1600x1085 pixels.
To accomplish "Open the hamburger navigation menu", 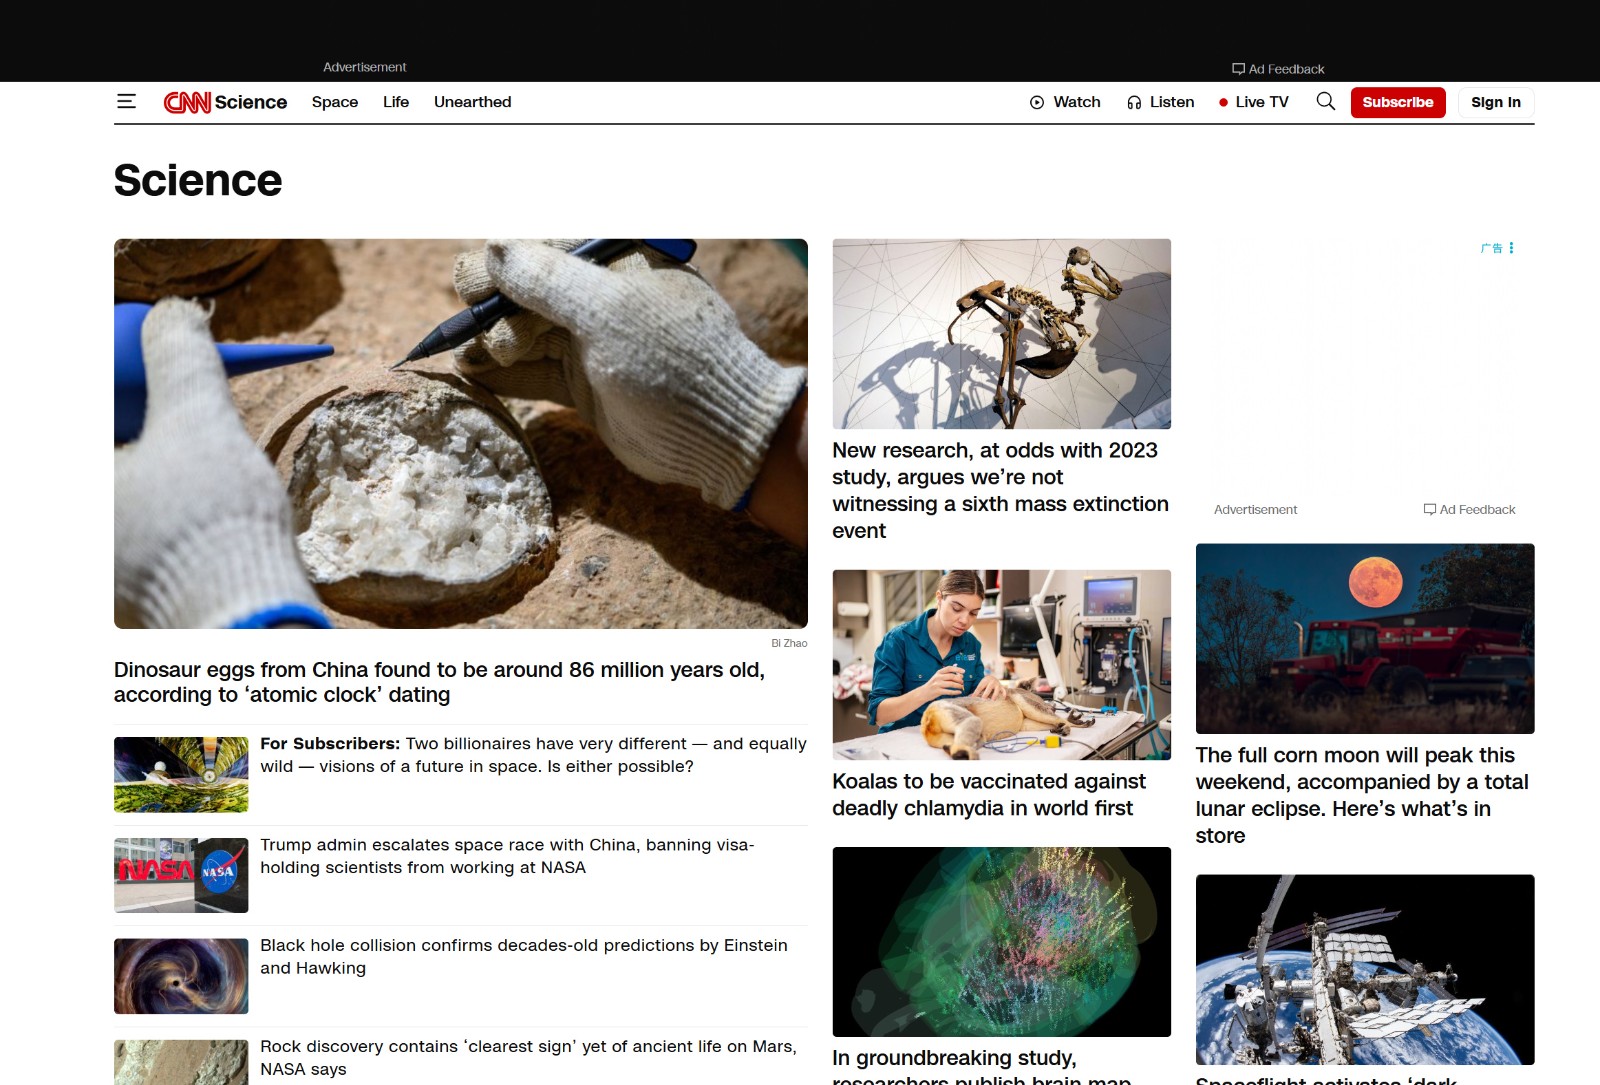I will tap(126, 102).
